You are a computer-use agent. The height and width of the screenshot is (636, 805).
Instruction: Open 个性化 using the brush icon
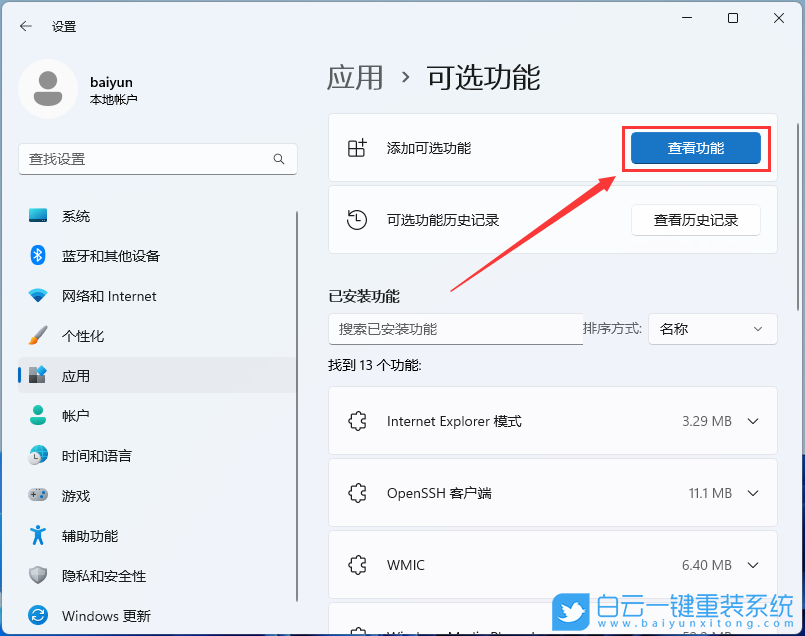point(37,335)
